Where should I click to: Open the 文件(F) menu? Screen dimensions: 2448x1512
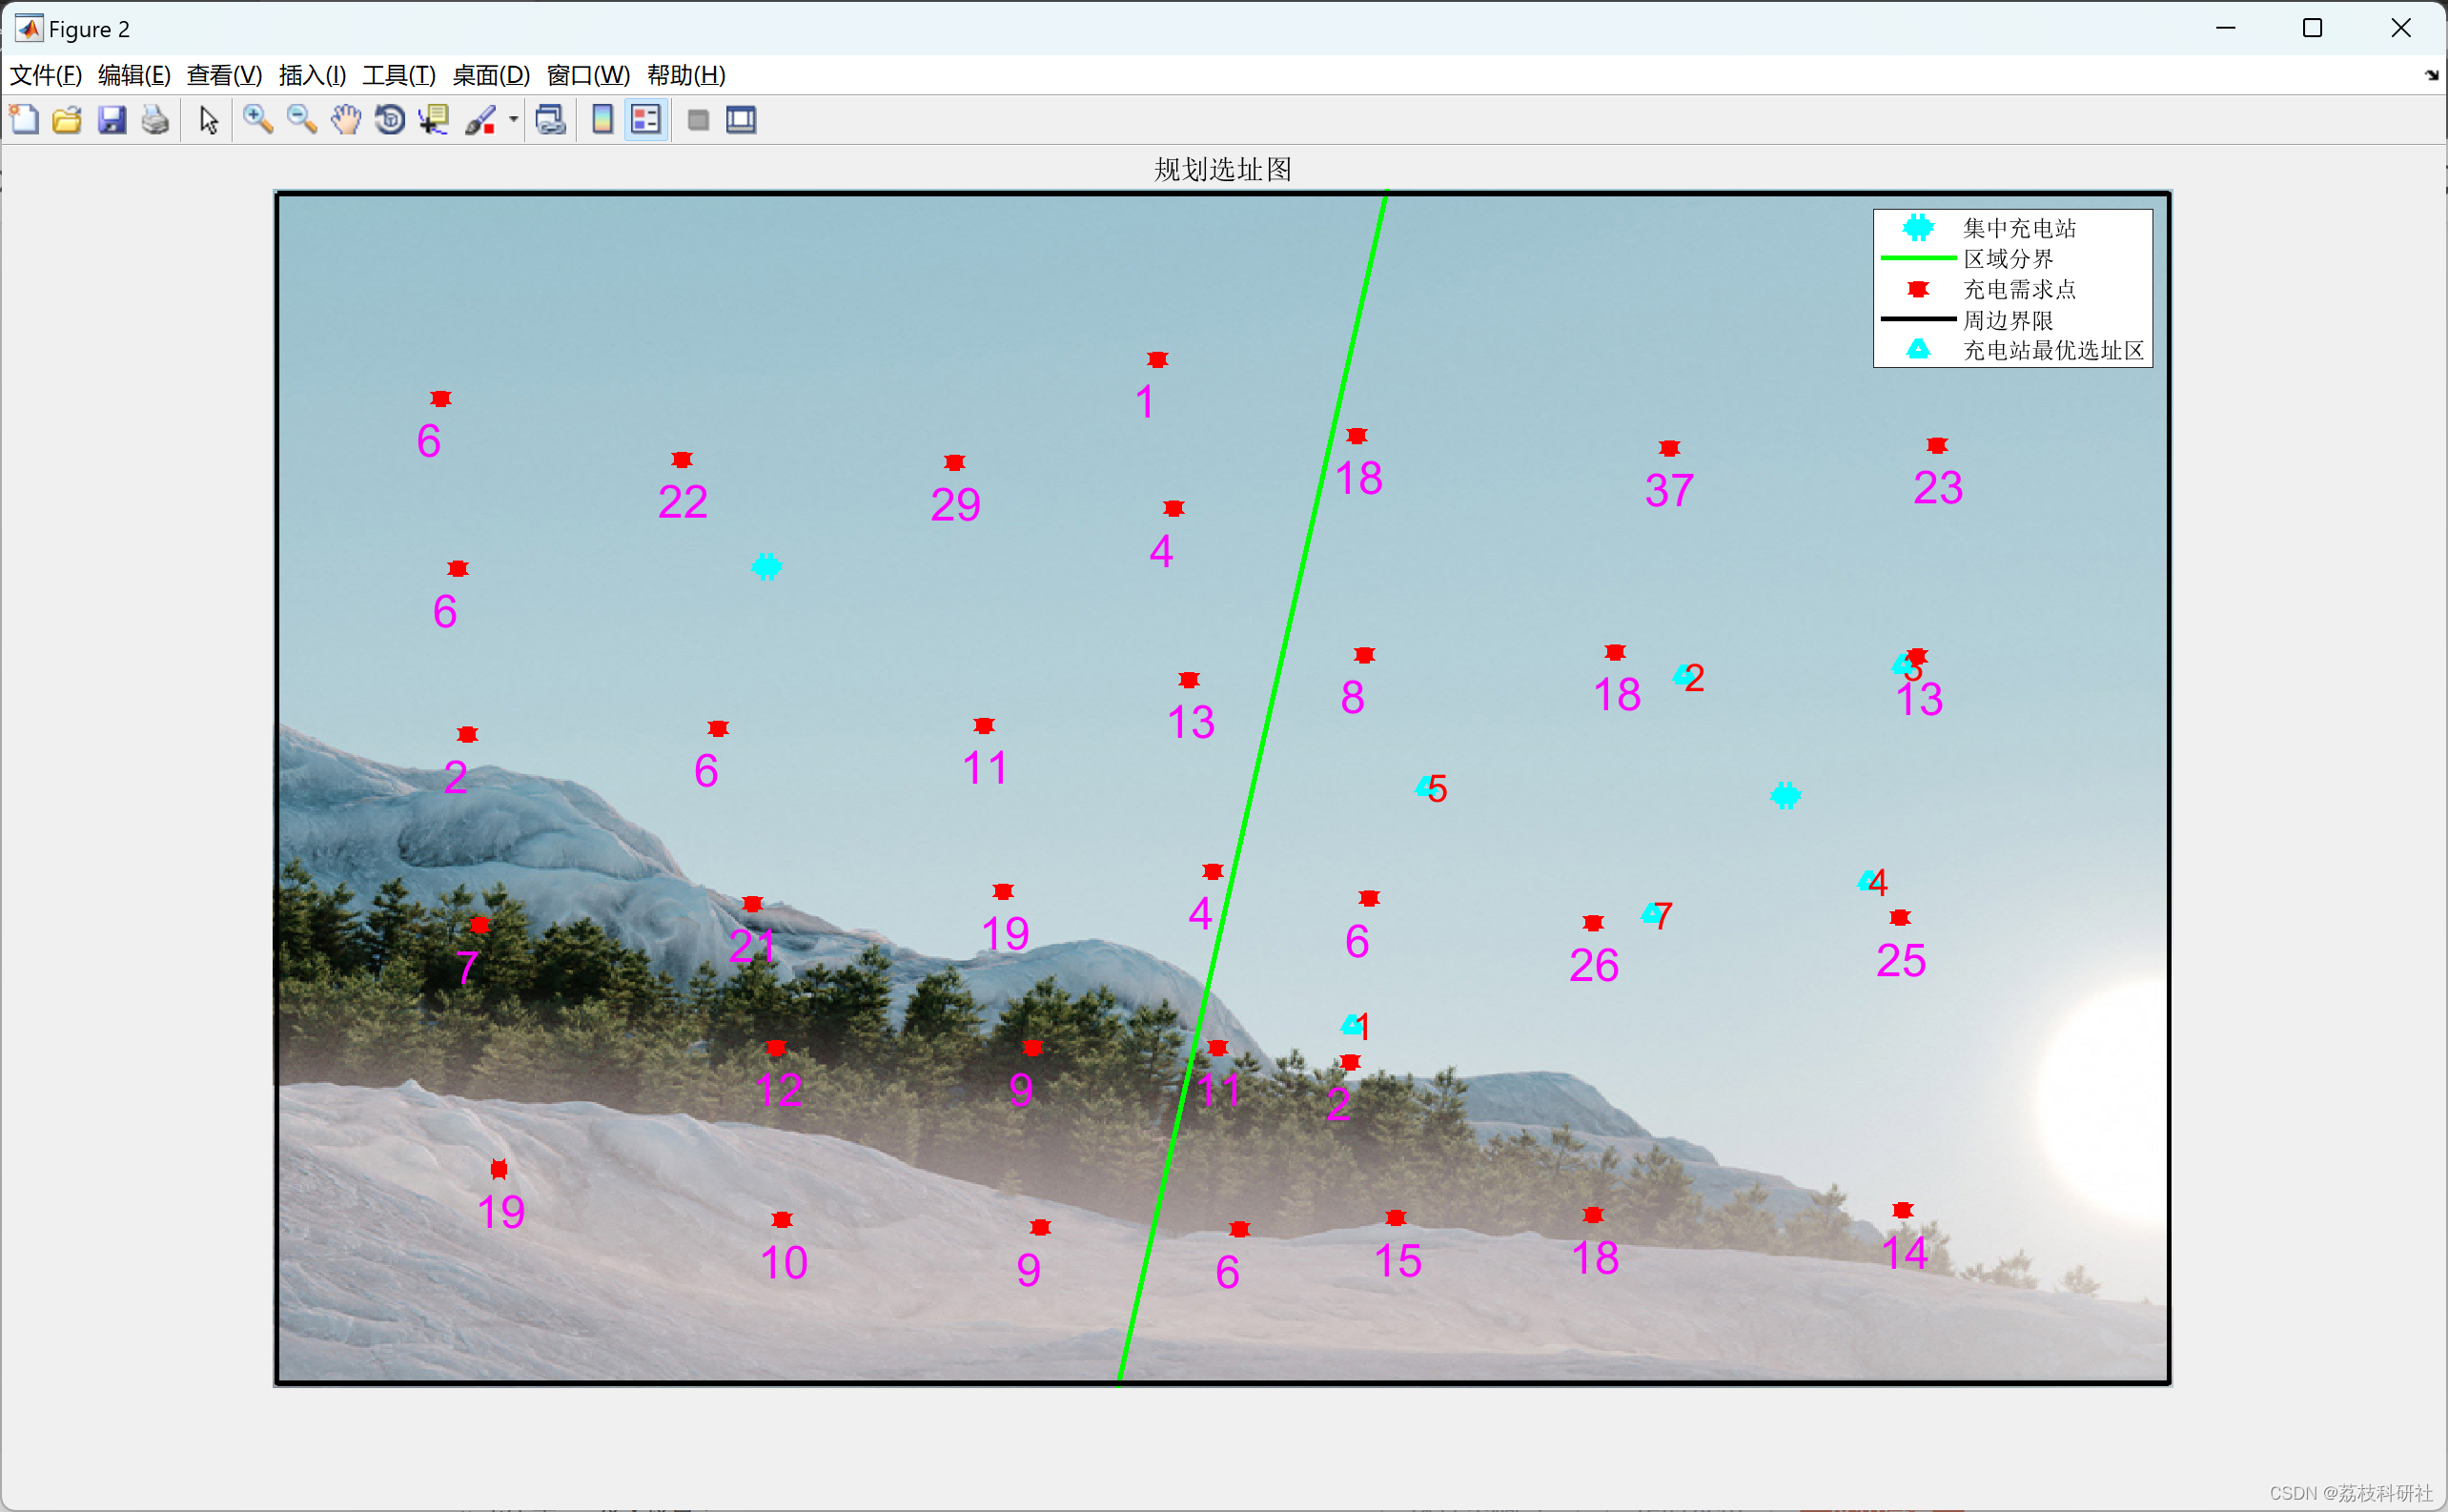(45, 75)
